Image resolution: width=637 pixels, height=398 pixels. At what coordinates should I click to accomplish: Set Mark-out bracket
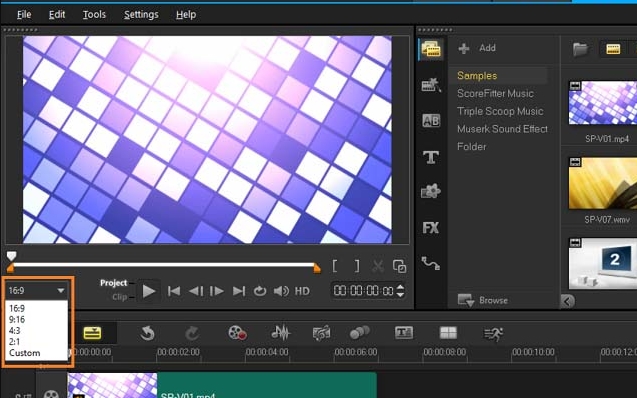point(357,266)
